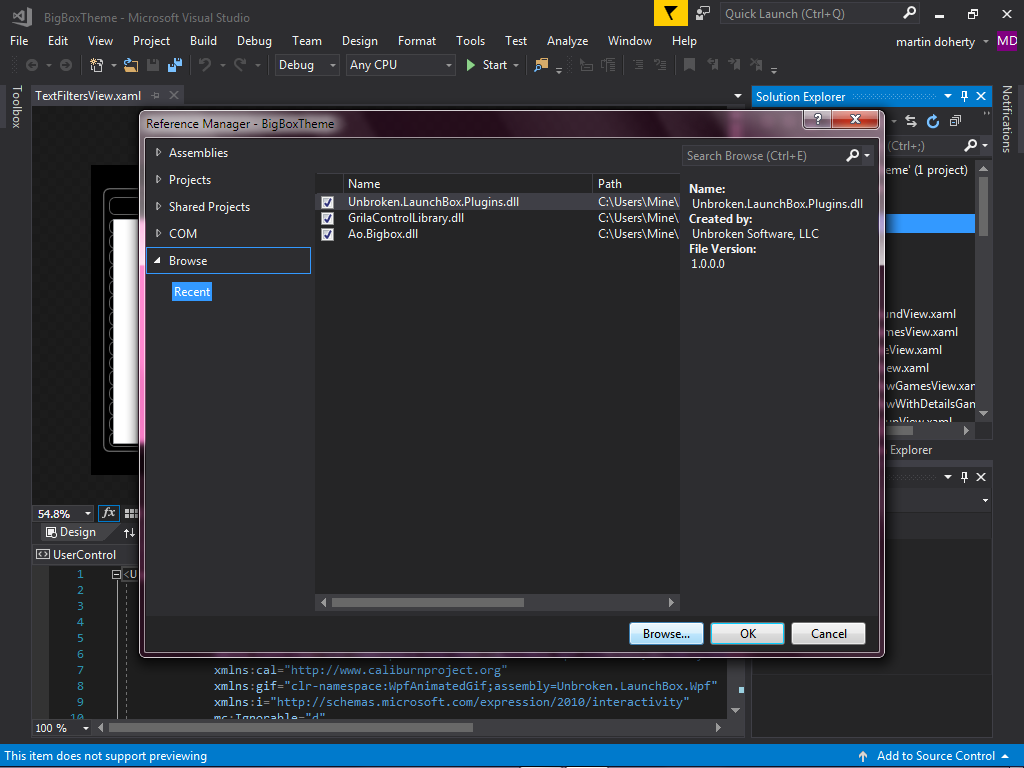Click the Find in Files toolbar icon

(x=541, y=65)
